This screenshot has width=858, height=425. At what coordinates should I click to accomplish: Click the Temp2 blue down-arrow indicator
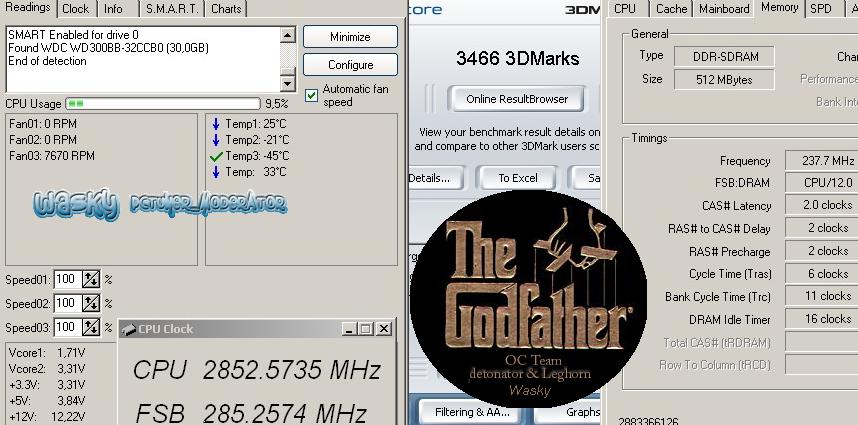[x=215, y=140]
